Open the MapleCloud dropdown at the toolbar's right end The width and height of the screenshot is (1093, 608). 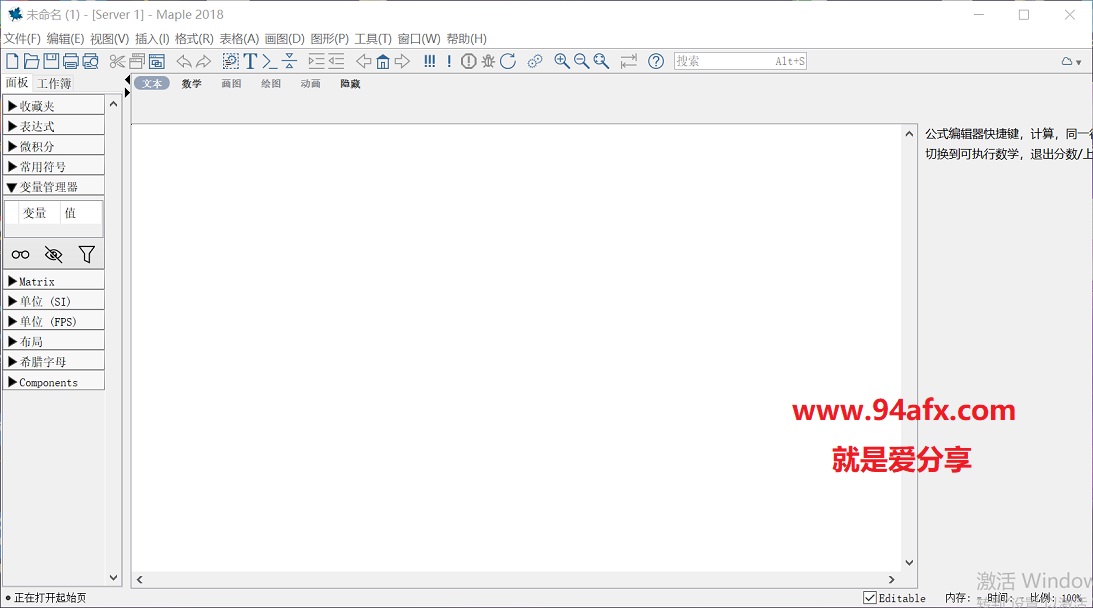1071,61
